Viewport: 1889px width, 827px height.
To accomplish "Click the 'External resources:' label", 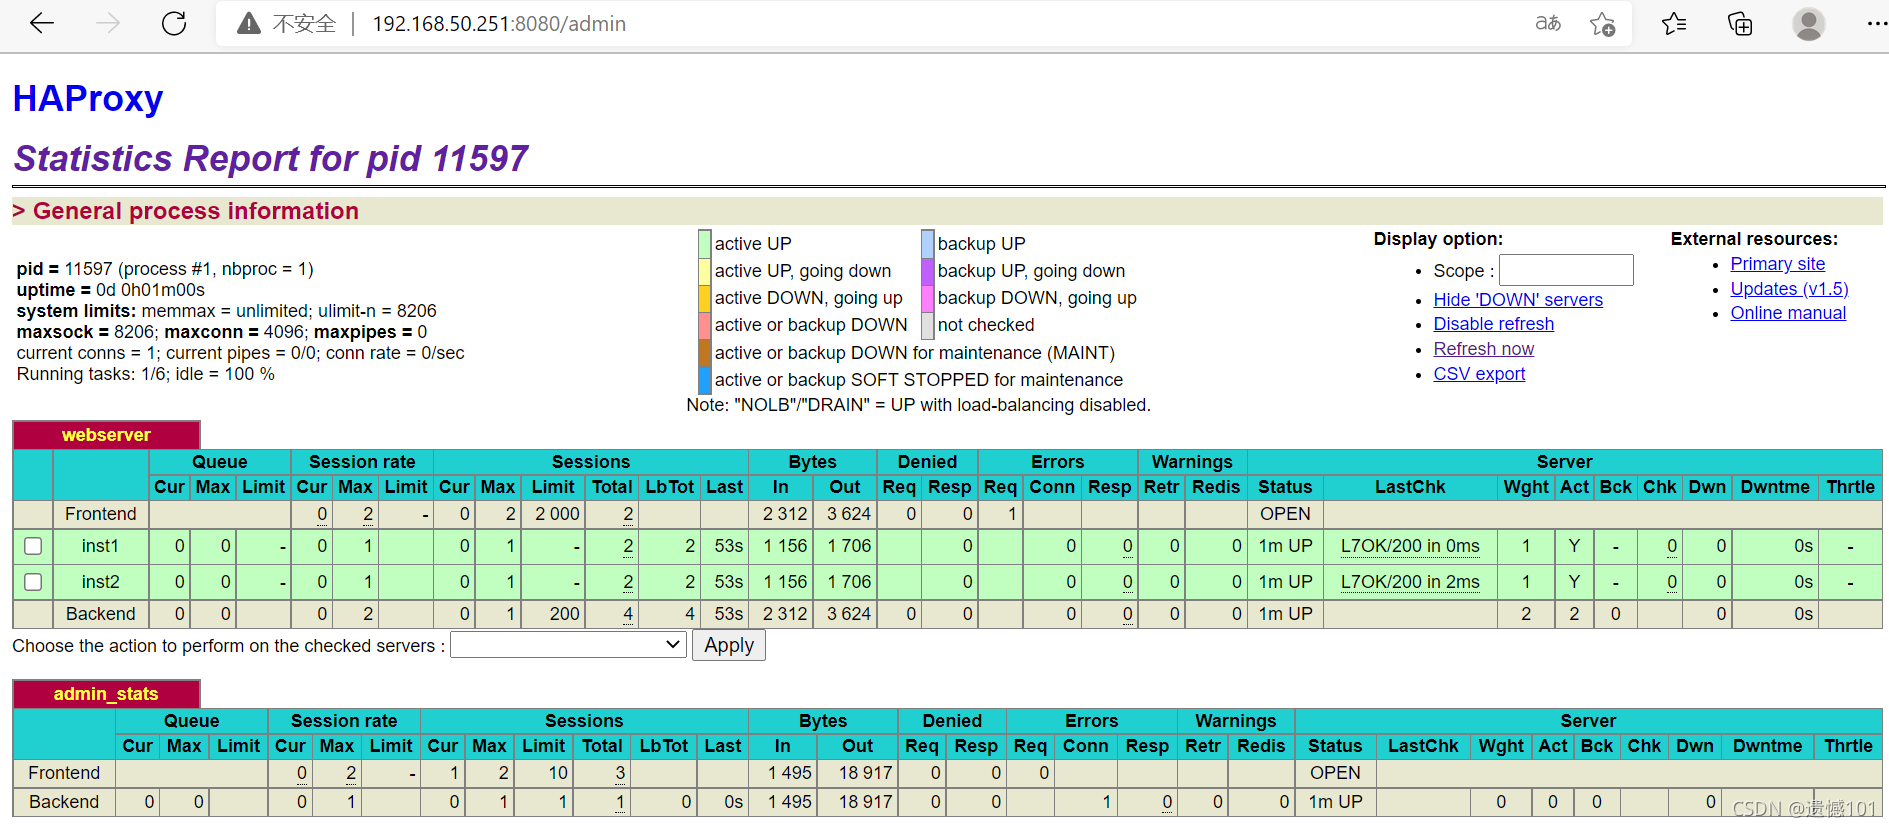I will pos(1754,239).
